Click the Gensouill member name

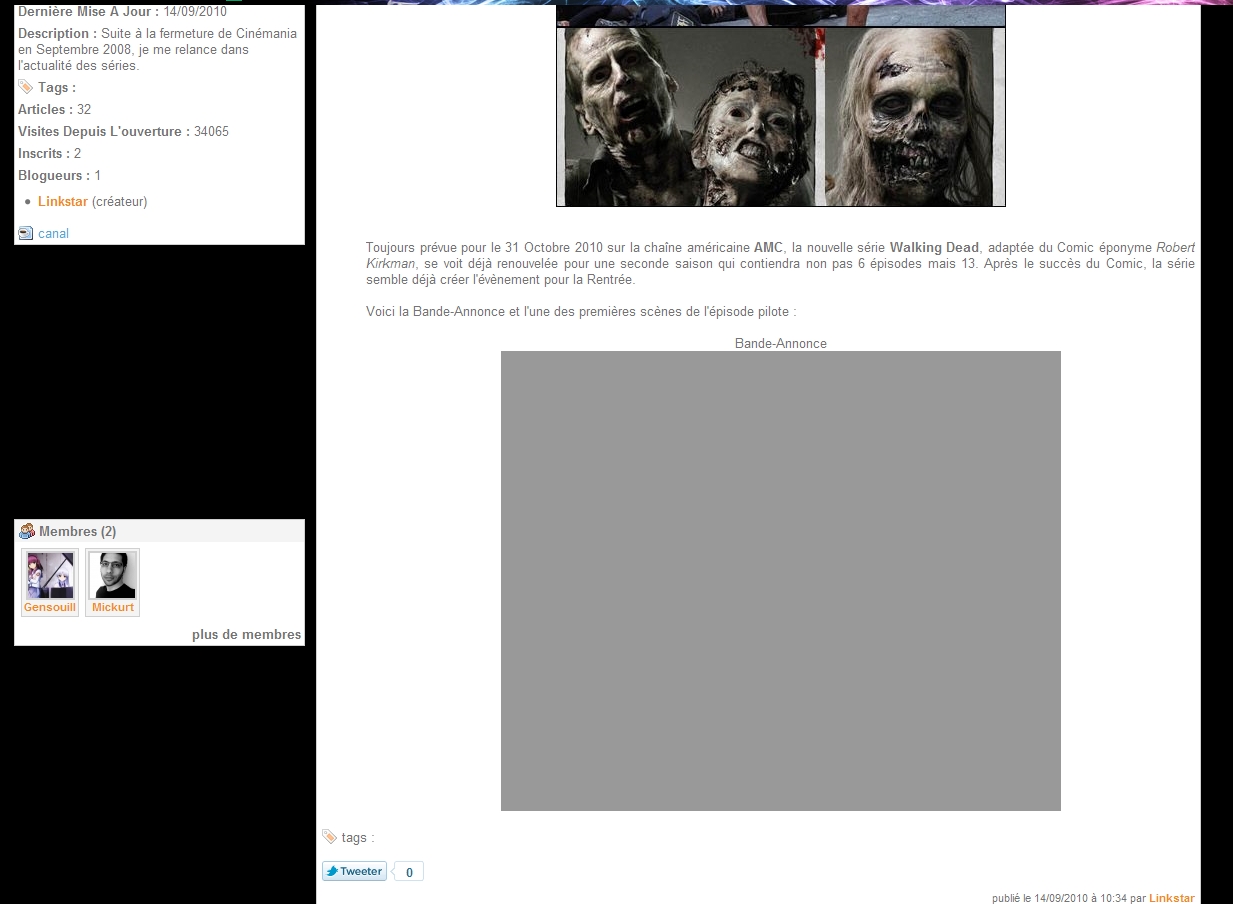pos(50,607)
